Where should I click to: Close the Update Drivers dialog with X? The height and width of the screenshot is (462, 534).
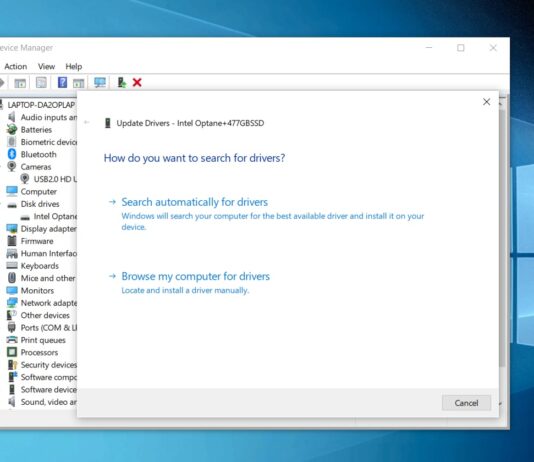[x=486, y=102]
